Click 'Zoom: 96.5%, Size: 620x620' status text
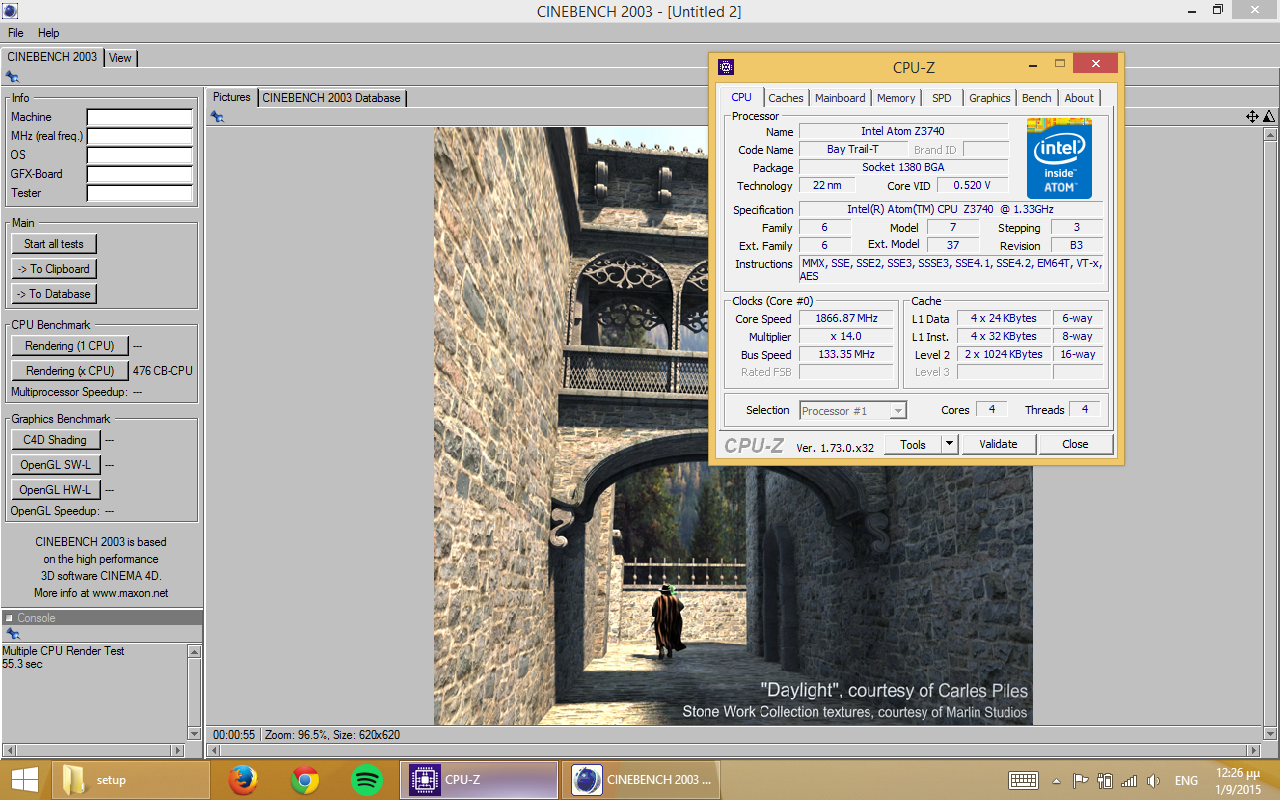1280x800 pixels. (x=332, y=735)
